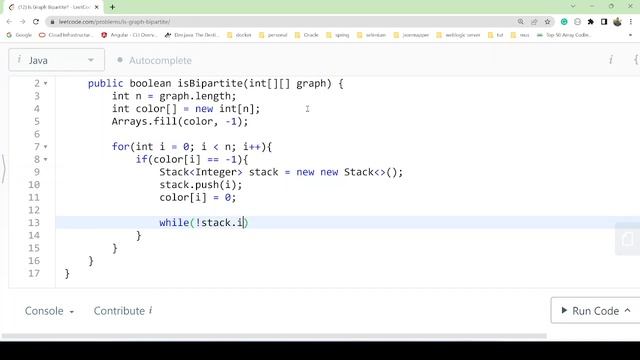Open the docker bookmark folder
Screen dimensions: 640x360
[x=239, y=35]
